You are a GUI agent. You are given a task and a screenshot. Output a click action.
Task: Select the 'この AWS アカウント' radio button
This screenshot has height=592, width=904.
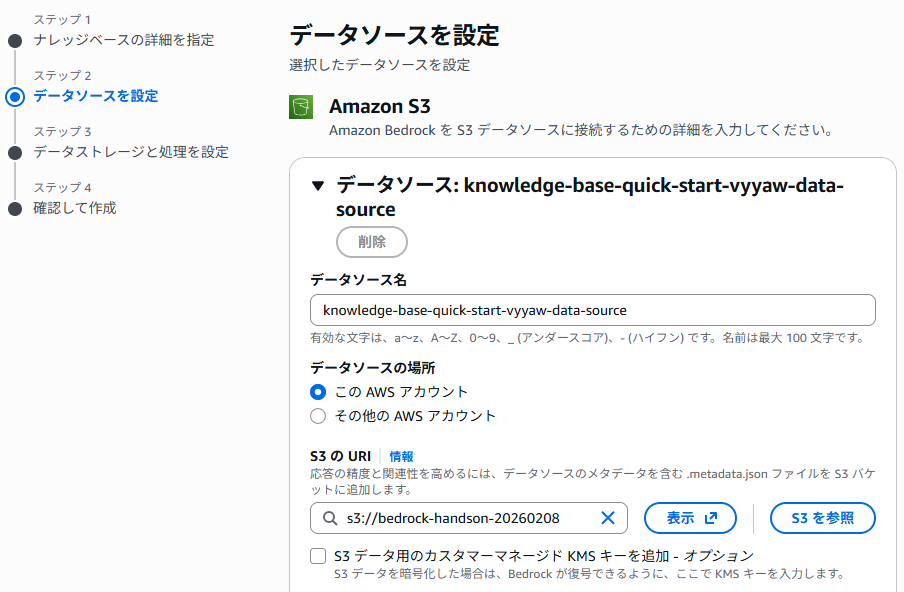318,392
